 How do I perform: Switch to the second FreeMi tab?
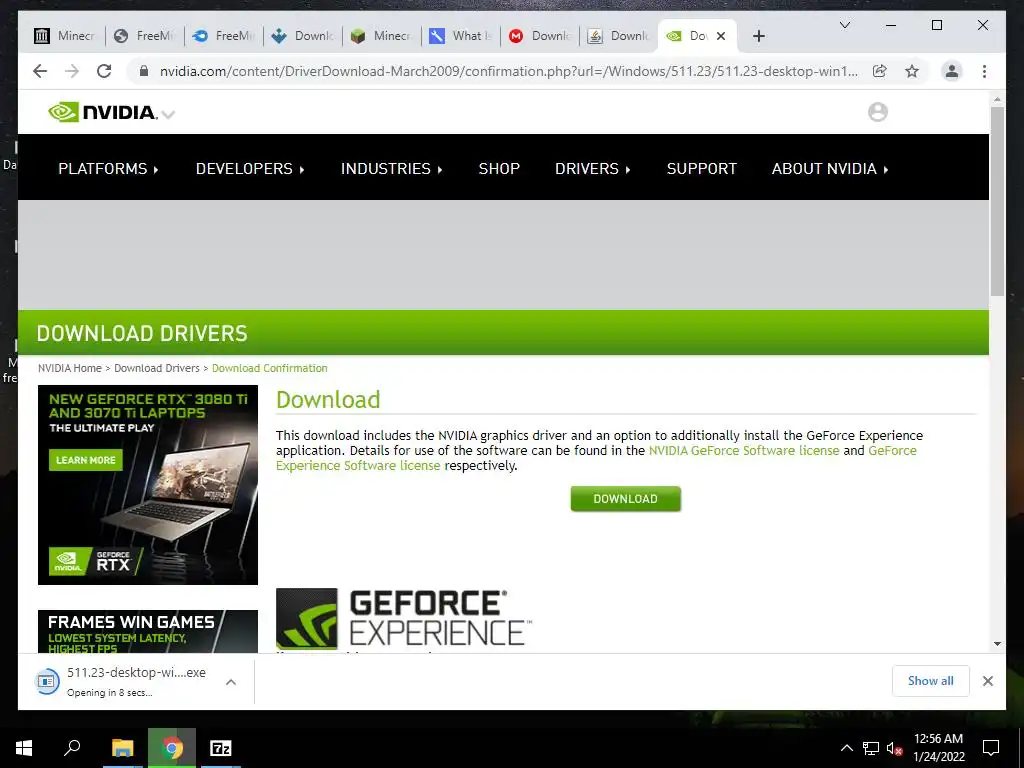point(223,36)
